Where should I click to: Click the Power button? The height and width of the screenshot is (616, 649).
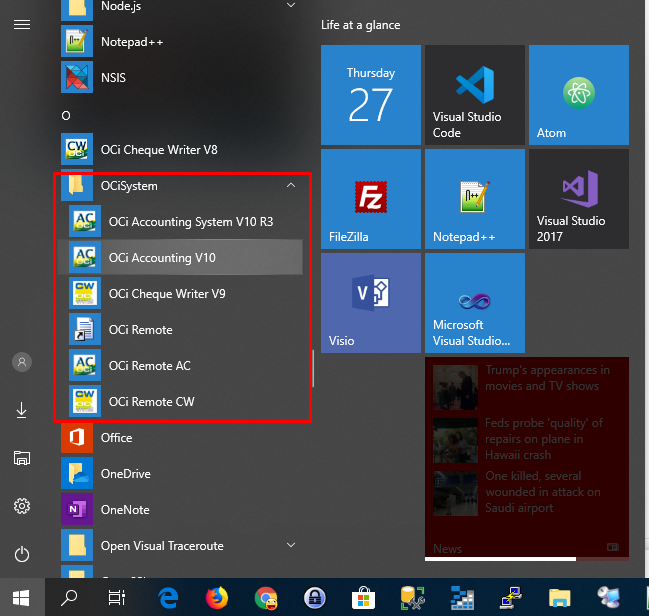(22, 554)
